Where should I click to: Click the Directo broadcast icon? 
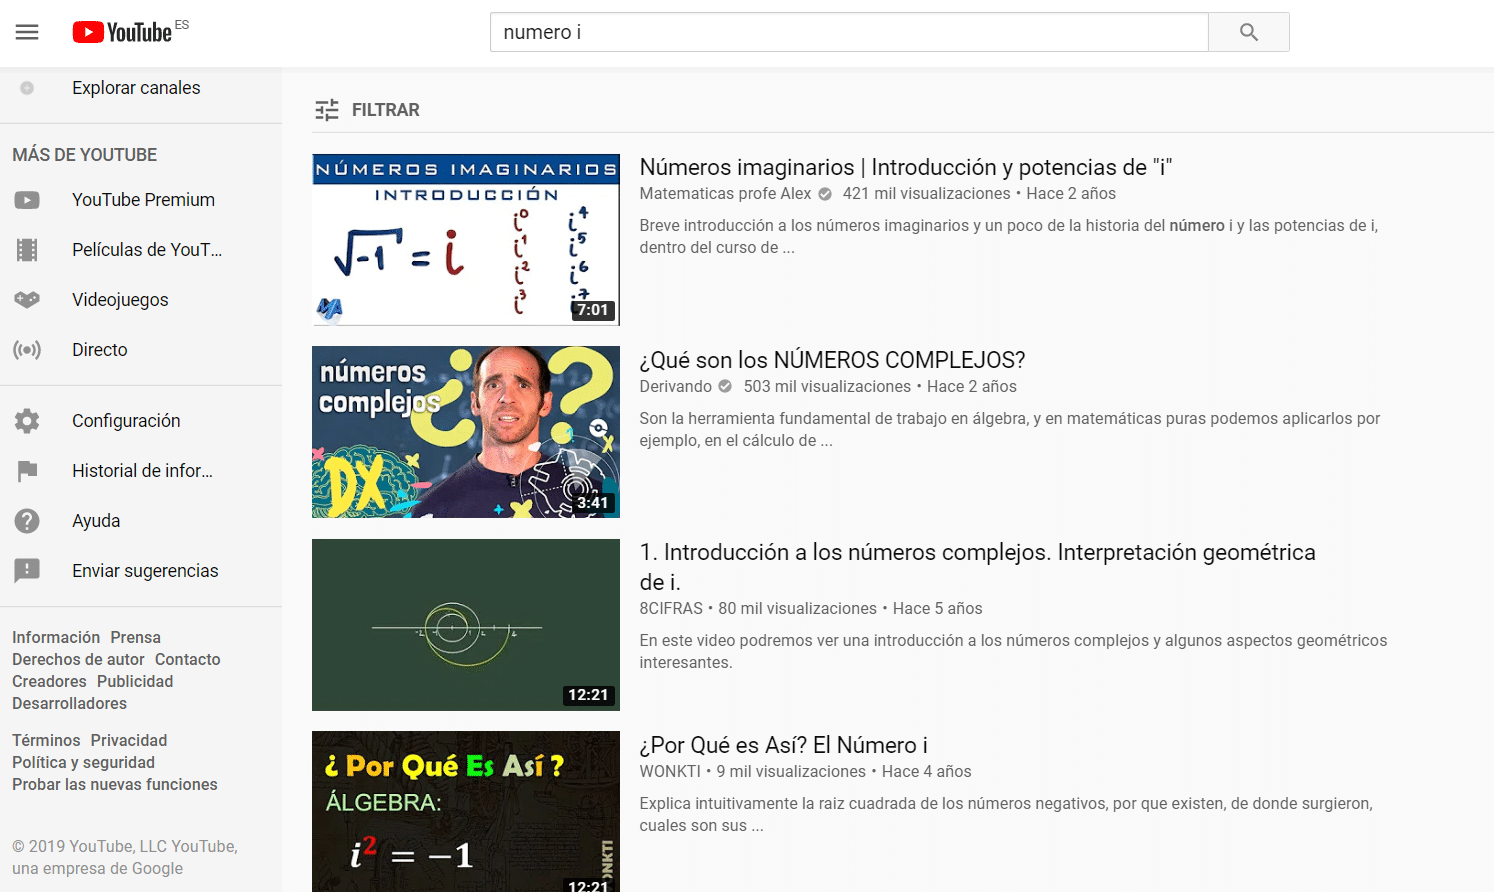[27, 350]
